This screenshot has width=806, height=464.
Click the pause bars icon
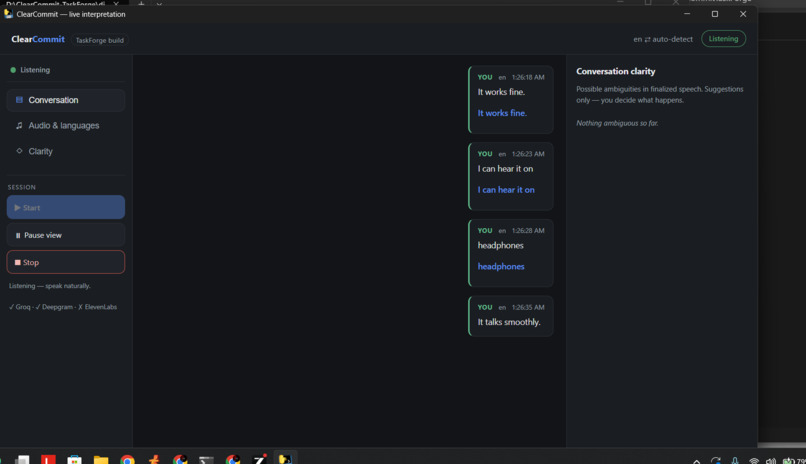[18, 235]
